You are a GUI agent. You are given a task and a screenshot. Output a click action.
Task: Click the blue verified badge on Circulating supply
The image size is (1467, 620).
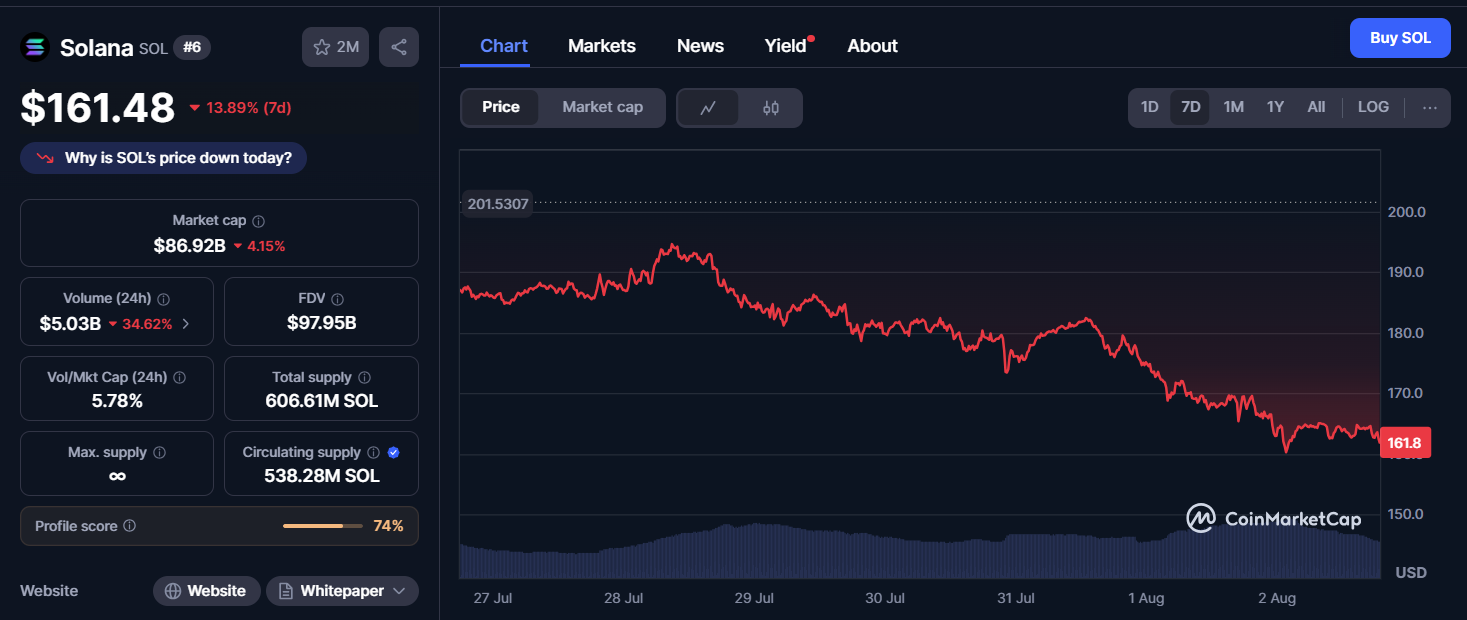tap(394, 453)
